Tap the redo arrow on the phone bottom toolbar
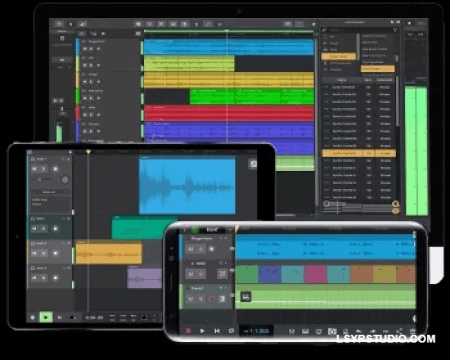This screenshot has width=450, height=360. [x=372, y=331]
